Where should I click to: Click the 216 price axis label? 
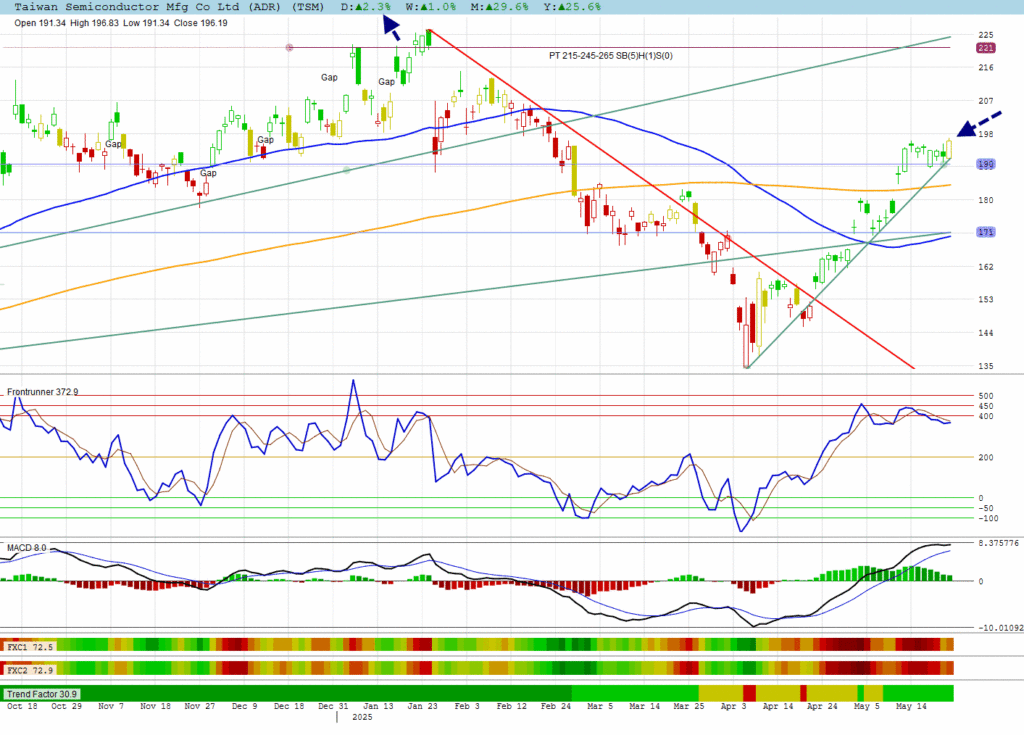click(x=985, y=67)
